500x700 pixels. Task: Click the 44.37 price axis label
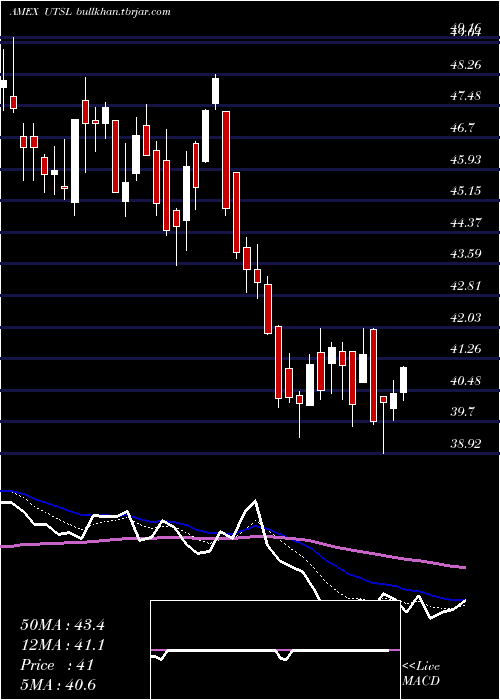pyautogui.click(x=466, y=222)
